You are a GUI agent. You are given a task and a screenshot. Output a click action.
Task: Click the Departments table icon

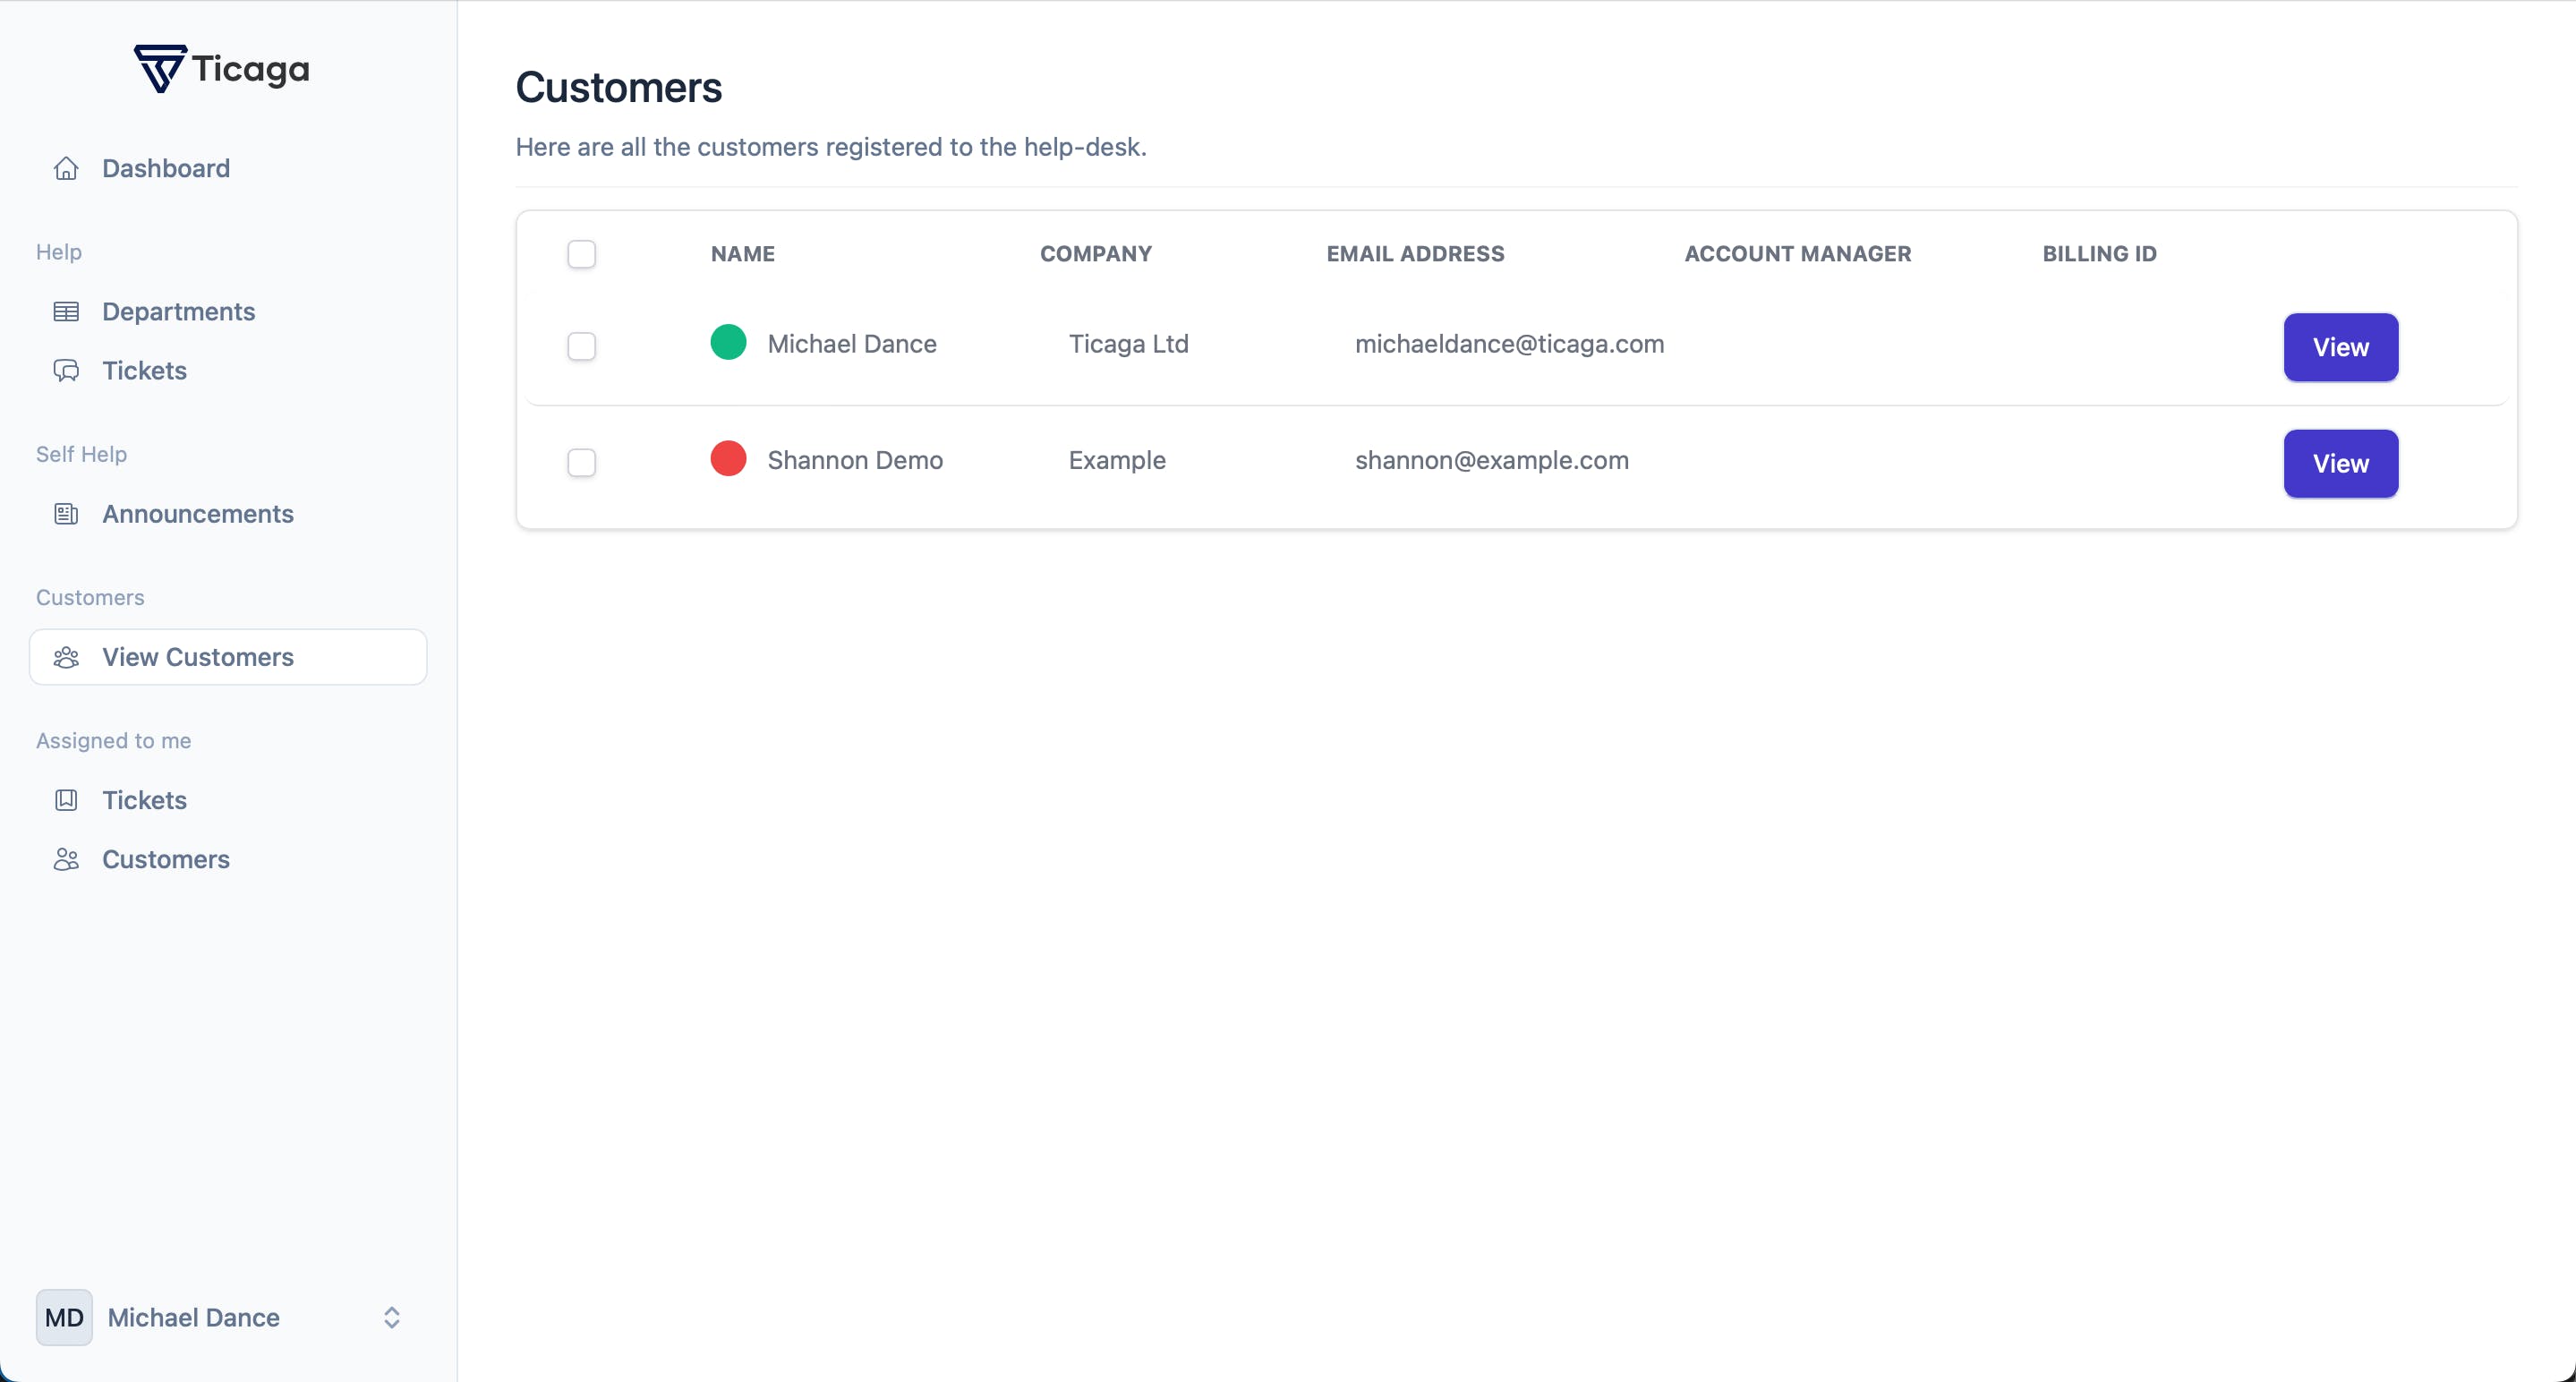pyautogui.click(x=66, y=312)
